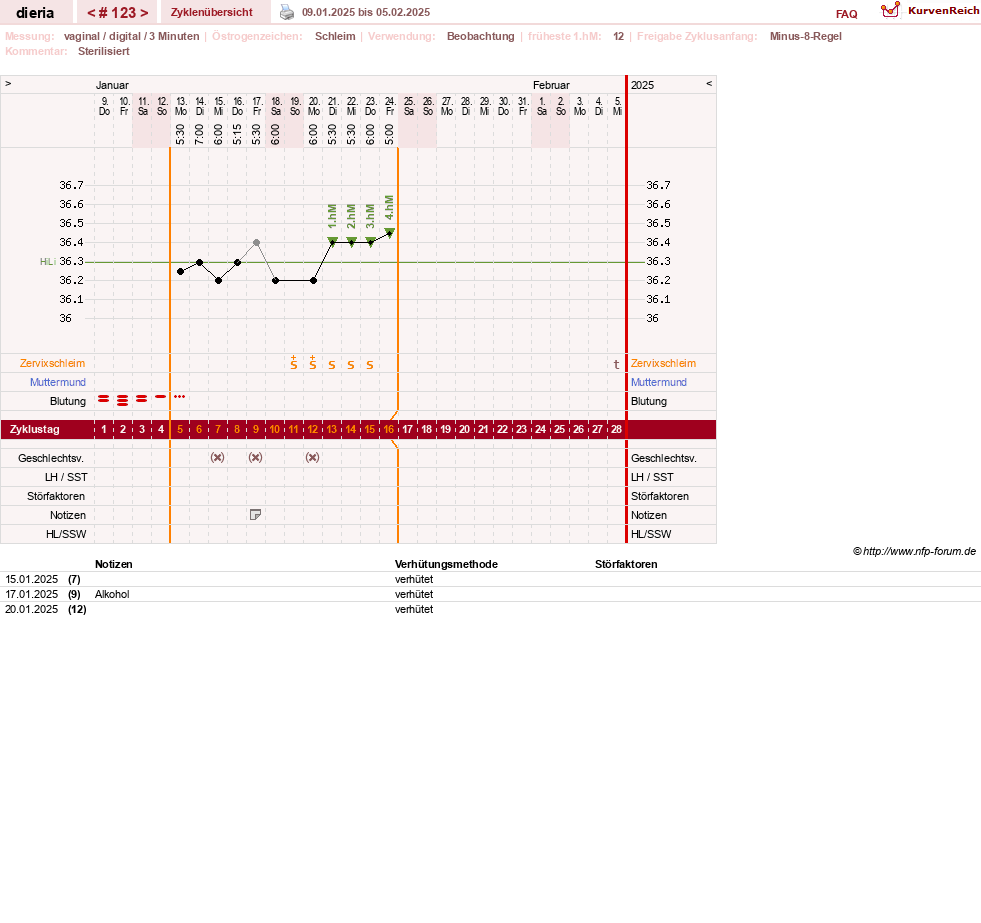Click the left HL/SSW row label
Screen dimensions: 981x923
click(x=66, y=534)
